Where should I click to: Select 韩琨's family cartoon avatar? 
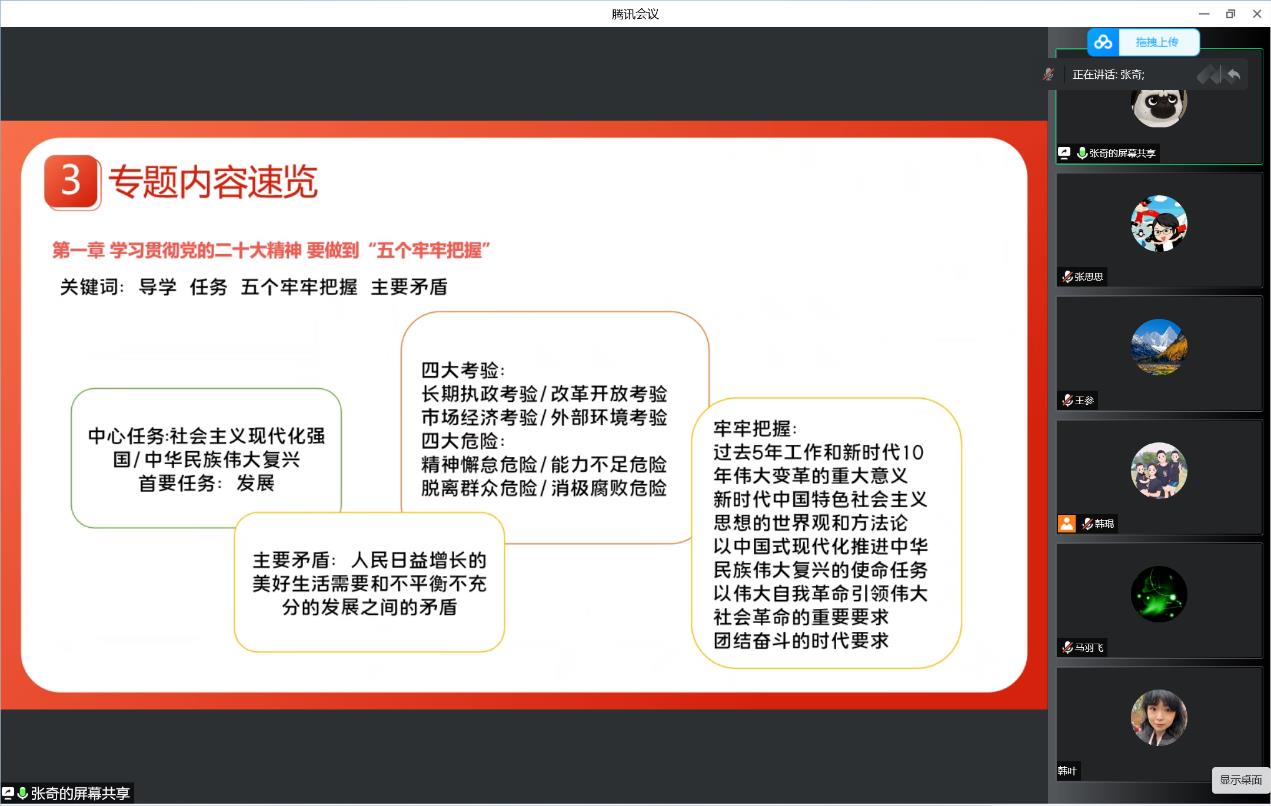pos(1158,470)
